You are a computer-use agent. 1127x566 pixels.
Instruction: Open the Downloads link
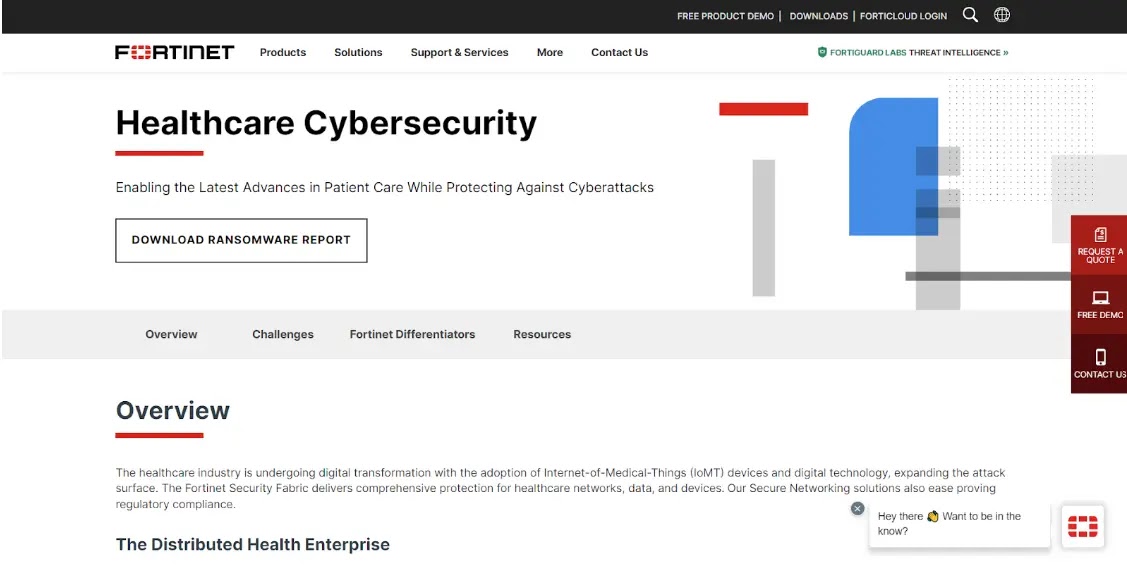(x=819, y=16)
